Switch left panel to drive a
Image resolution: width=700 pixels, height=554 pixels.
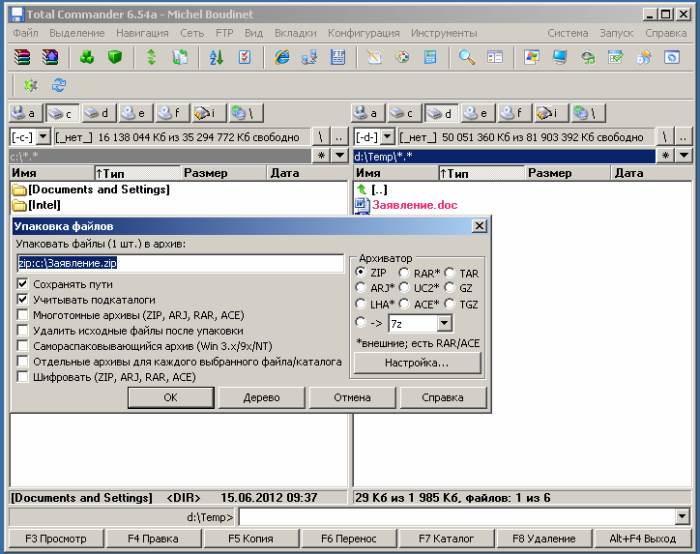(25, 113)
